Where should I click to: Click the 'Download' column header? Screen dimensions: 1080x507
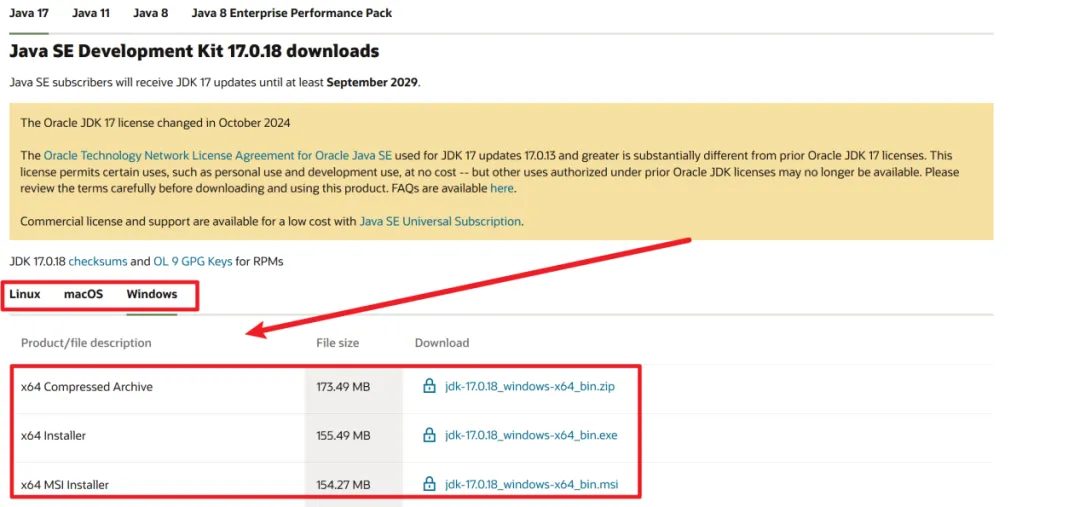442,343
